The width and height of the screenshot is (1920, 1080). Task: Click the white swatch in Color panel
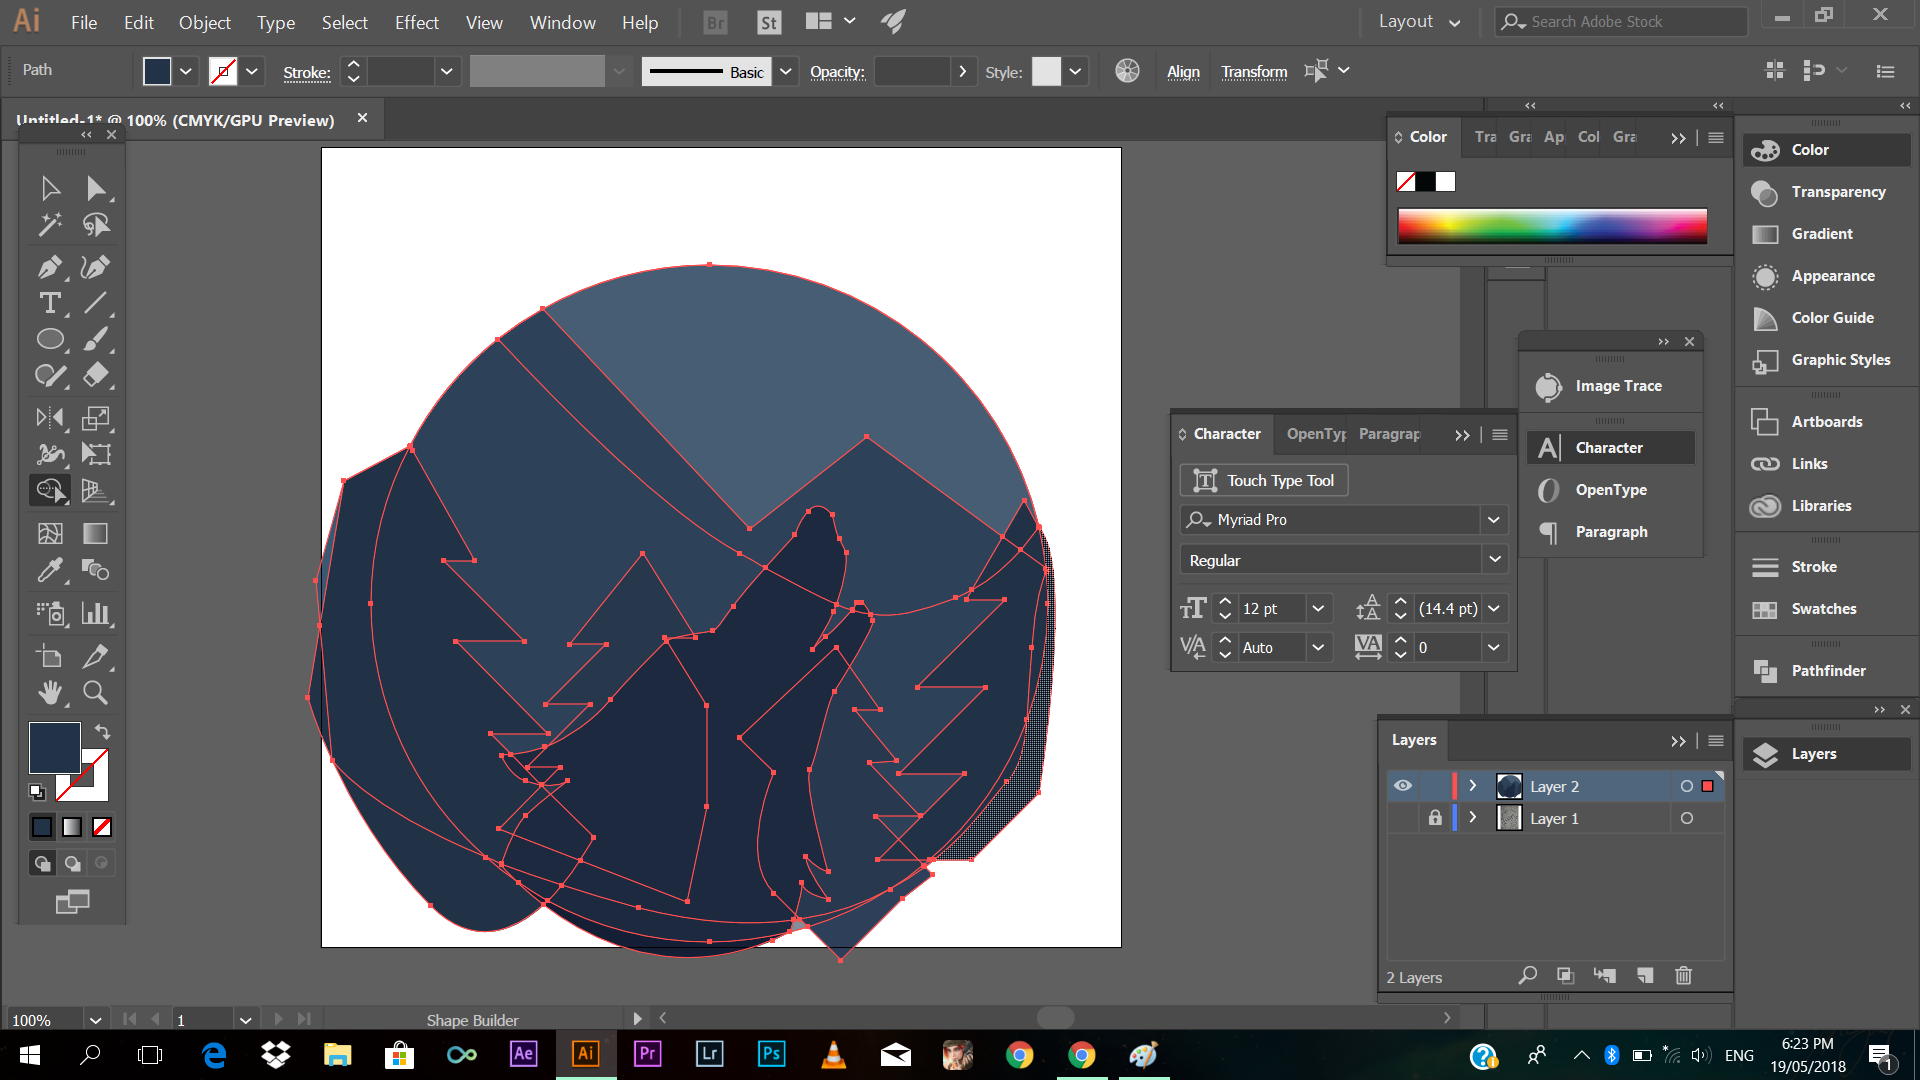pos(1446,182)
